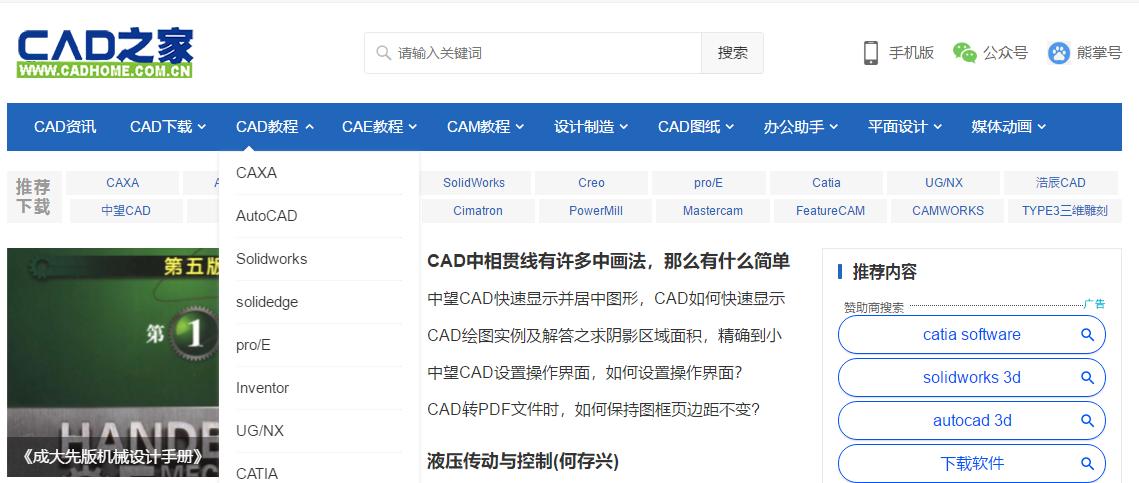The width and height of the screenshot is (1139, 483).
Task: Open the TYPE3三维雕刻 download link
Action: [x=1064, y=211]
